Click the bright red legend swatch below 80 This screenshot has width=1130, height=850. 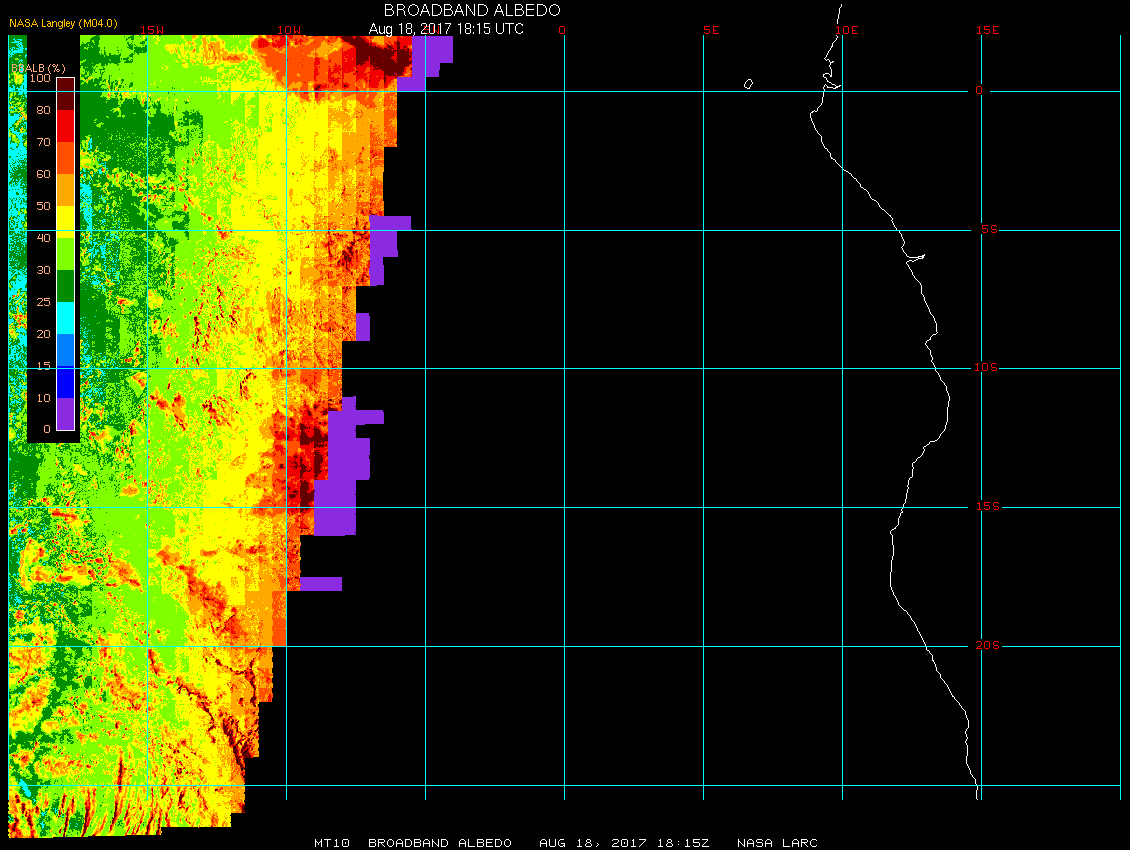click(x=66, y=125)
